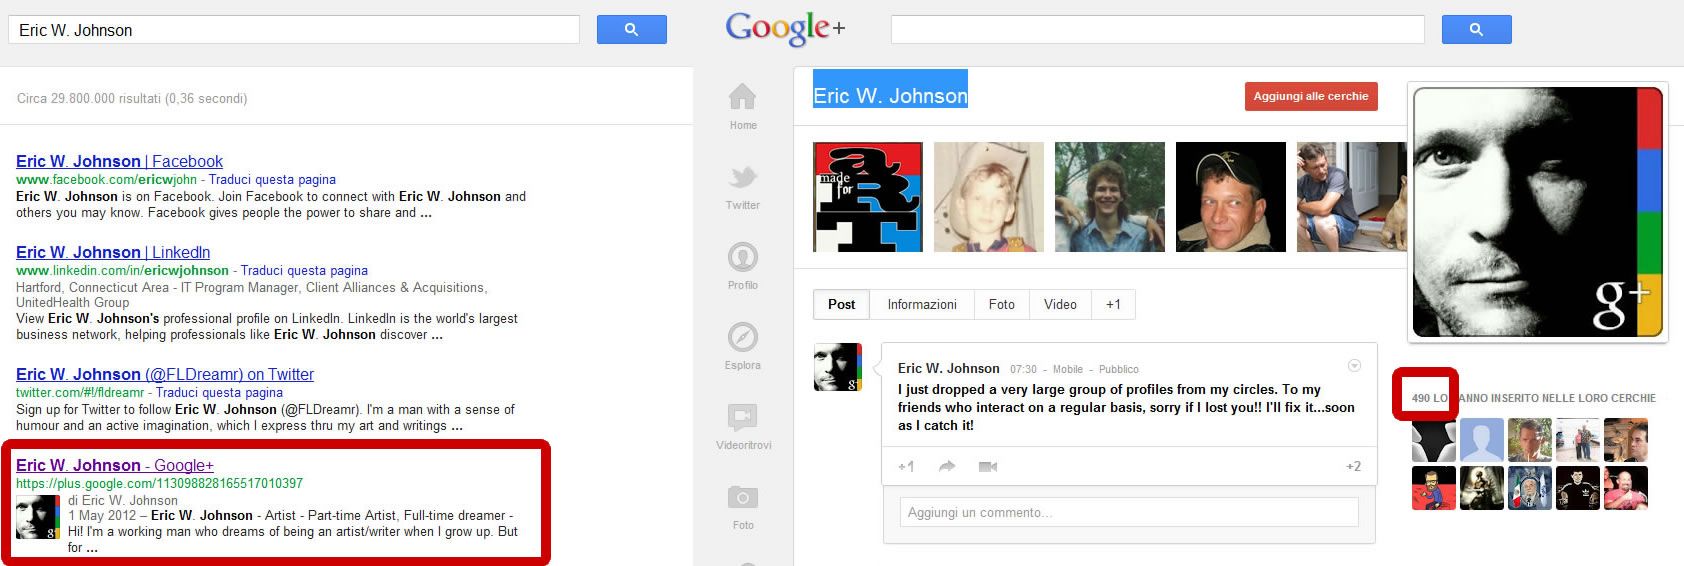Click the share arrow icon under post

click(x=946, y=466)
